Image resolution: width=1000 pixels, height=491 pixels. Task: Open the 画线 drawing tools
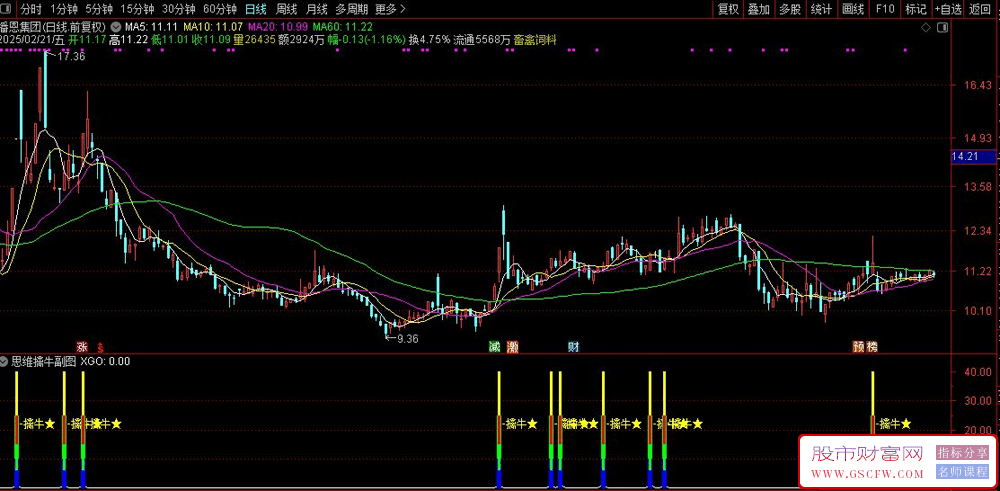[852, 9]
